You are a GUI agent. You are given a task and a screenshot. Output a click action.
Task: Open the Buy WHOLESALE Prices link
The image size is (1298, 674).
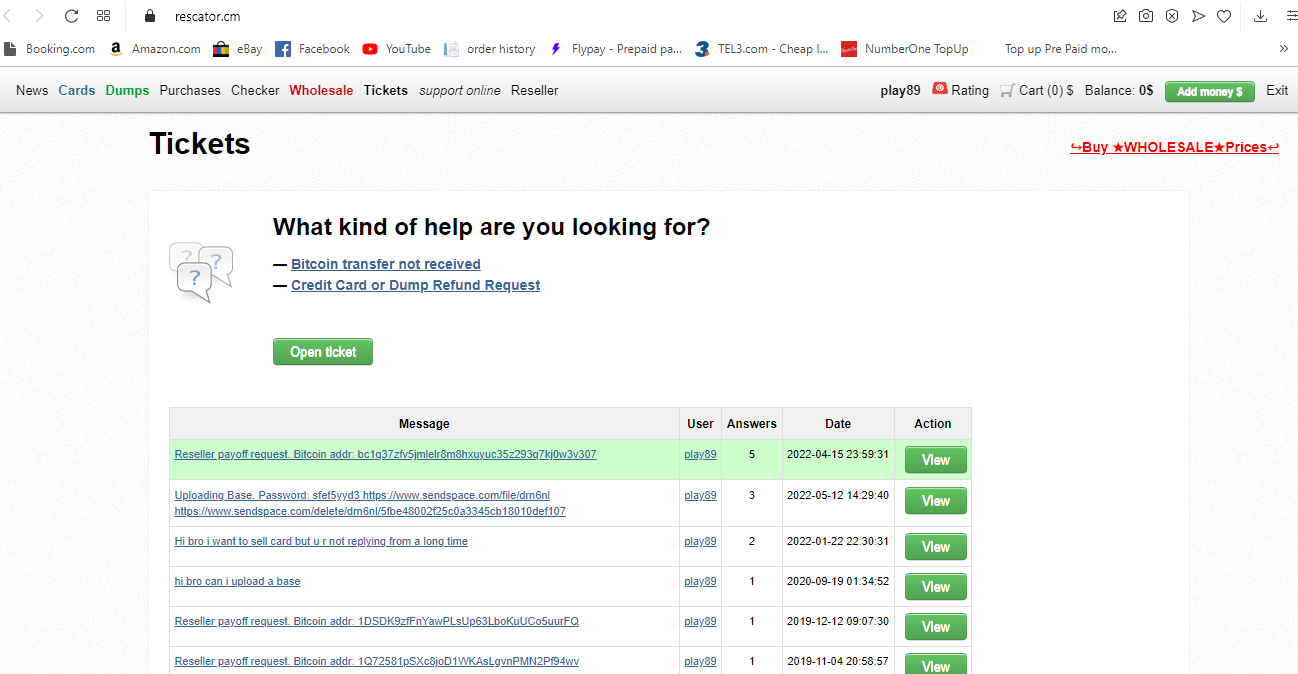1174,147
